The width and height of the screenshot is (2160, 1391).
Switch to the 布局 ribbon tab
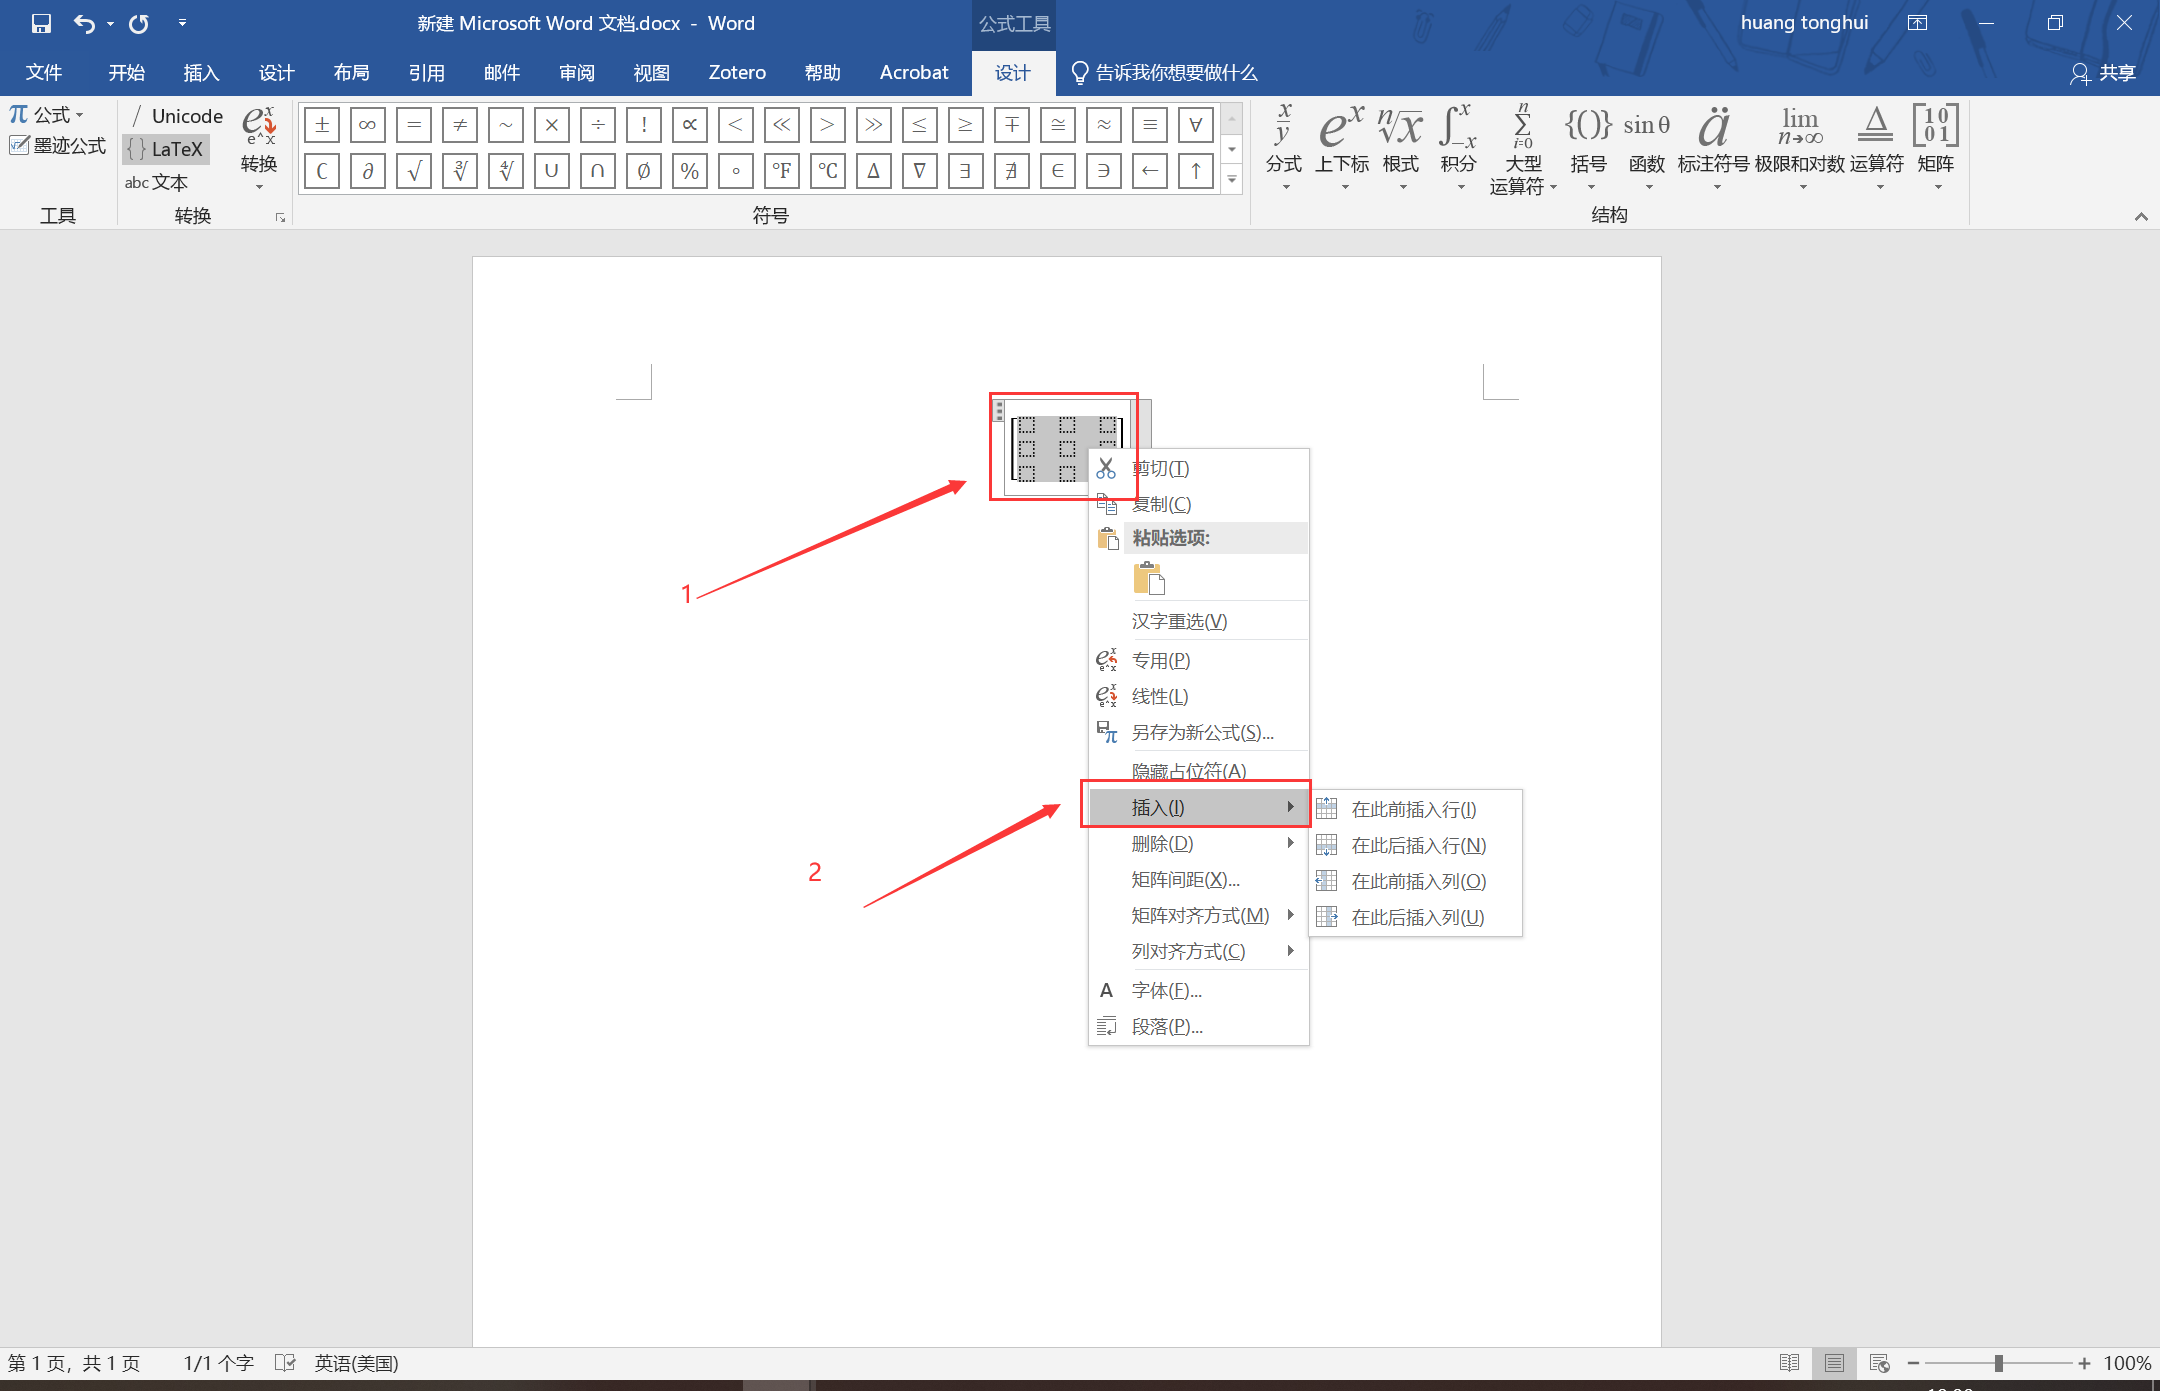pos(351,72)
